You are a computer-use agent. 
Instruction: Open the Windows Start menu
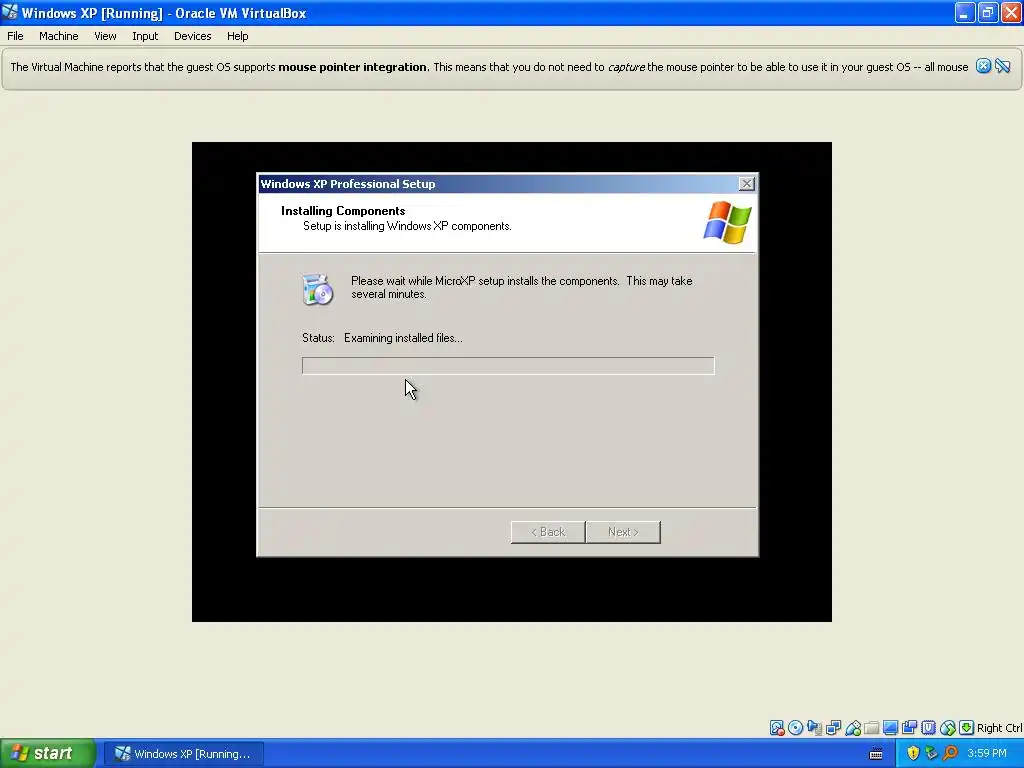(x=48, y=754)
